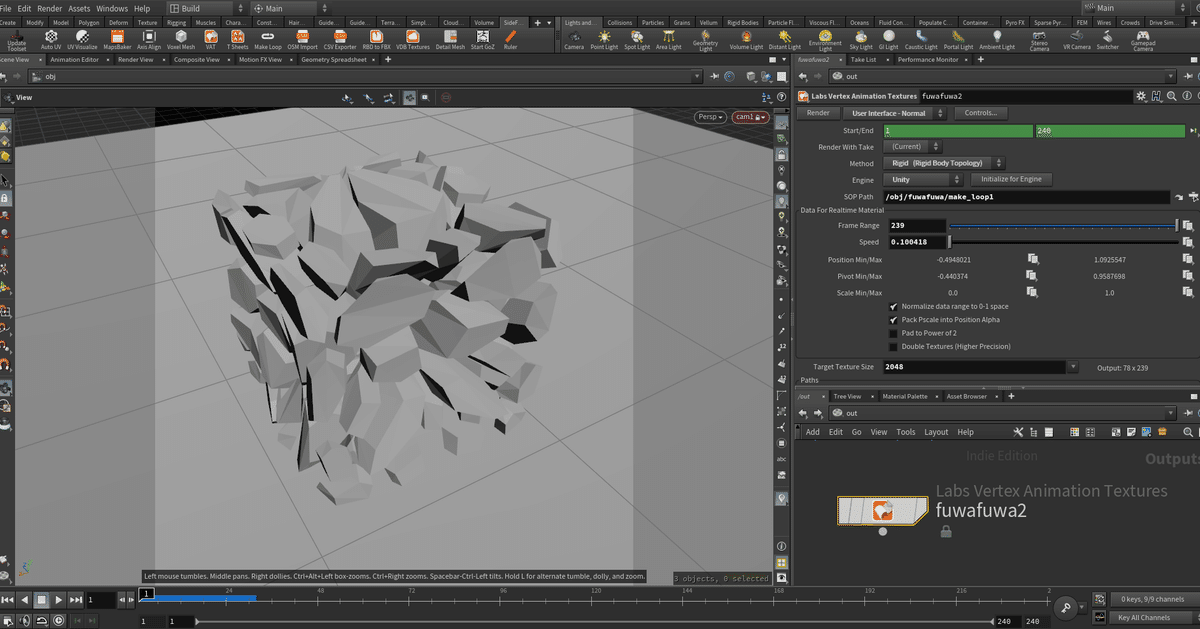Add an Area Light from the shelf
Image resolution: width=1200 pixels, height=629 pixels.
pos(669,39)
